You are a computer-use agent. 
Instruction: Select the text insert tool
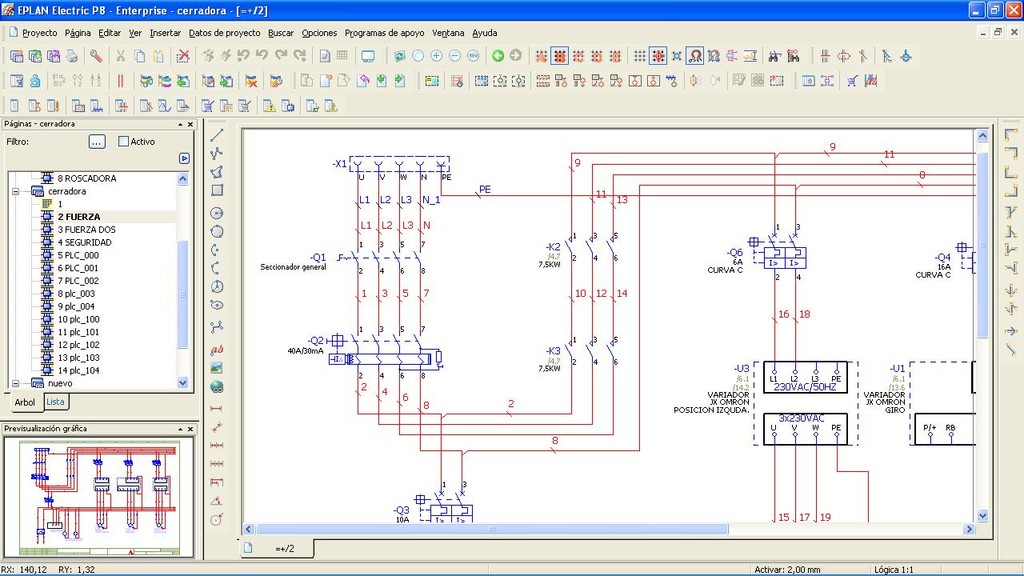pyautogui.click(x=217, y=349)
